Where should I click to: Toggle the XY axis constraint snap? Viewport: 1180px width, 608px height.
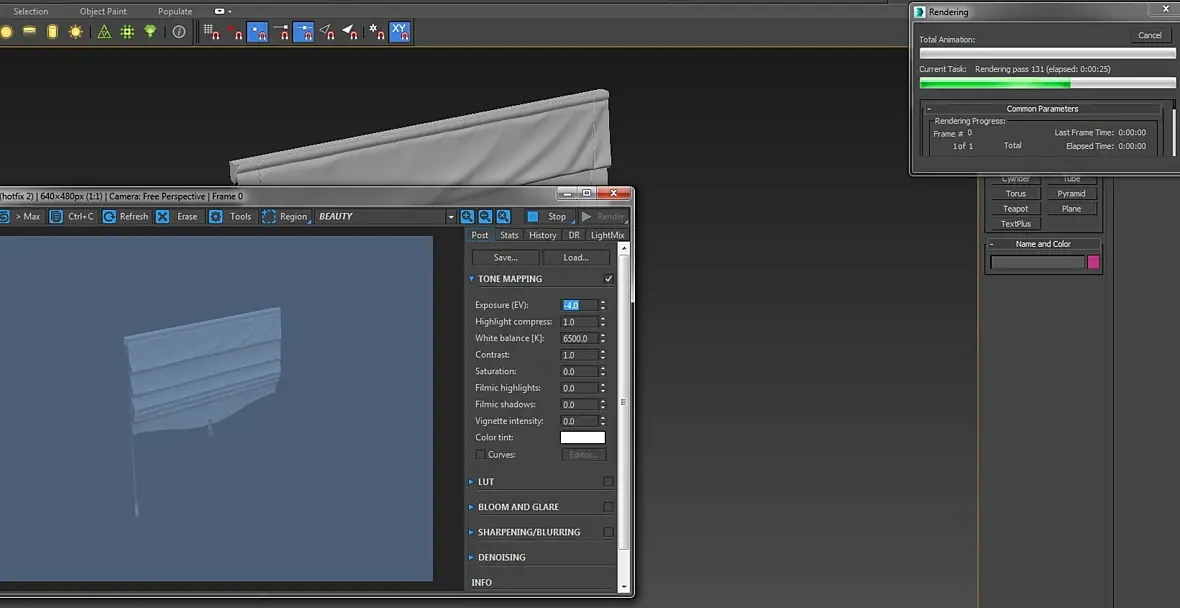point(400,32)
